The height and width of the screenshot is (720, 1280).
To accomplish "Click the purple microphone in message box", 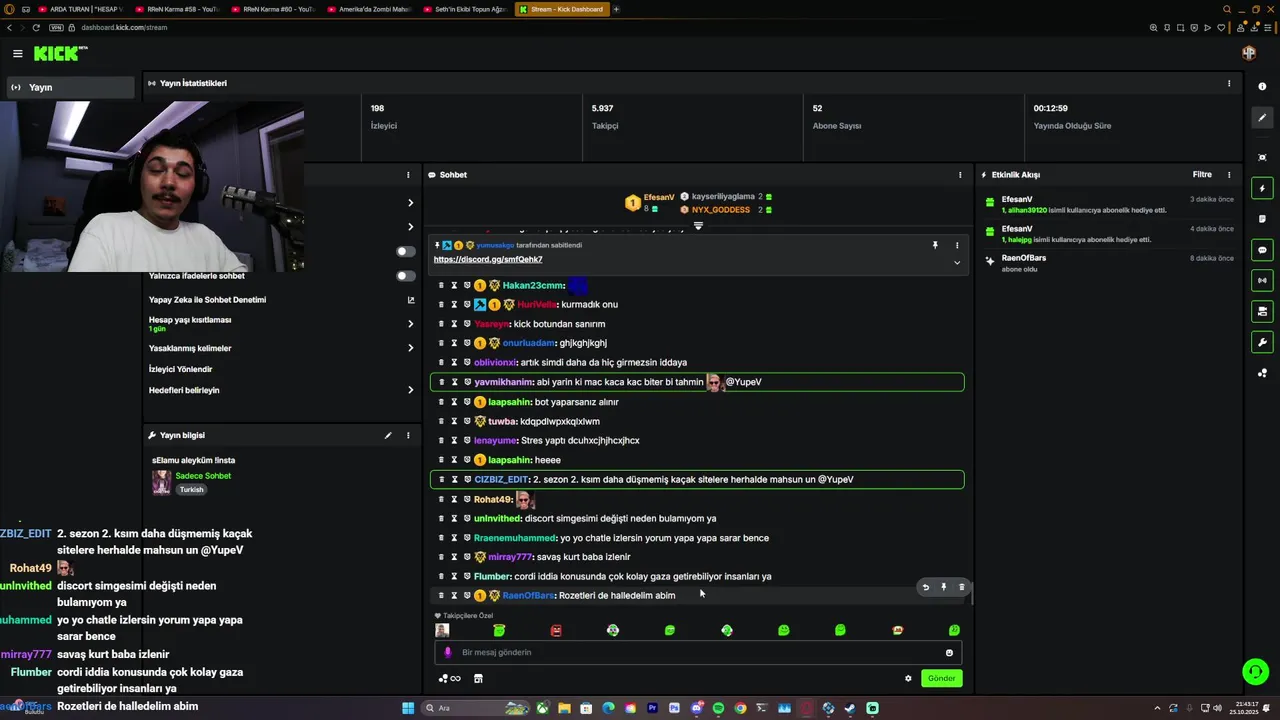I will pyautogui.click(x=447, y=652).
